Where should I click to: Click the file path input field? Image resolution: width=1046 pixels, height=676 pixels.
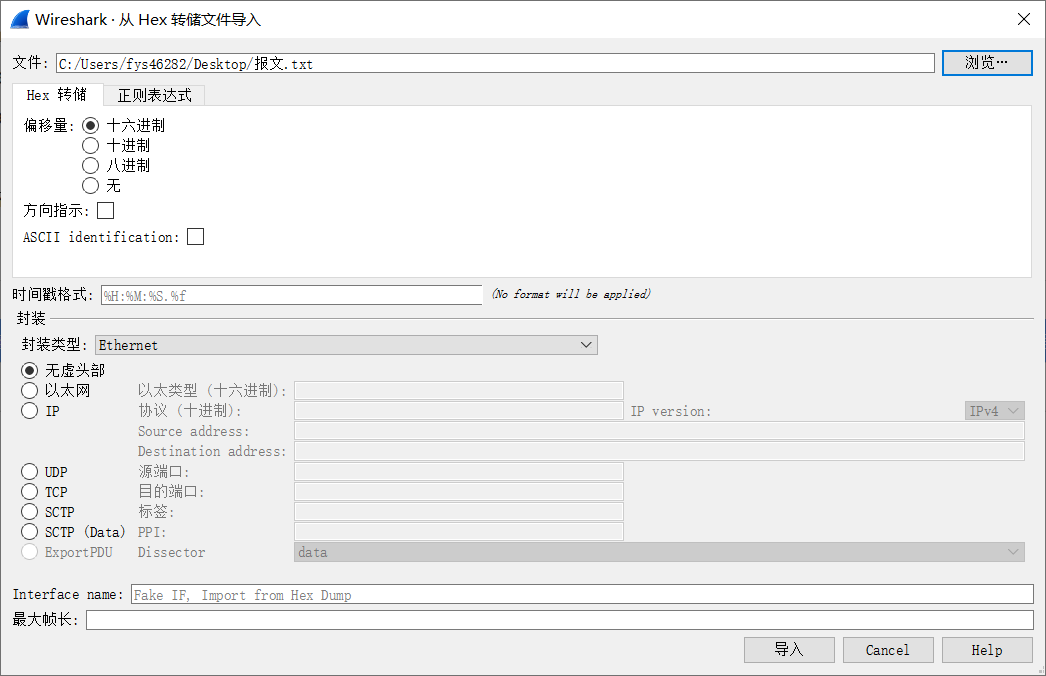click(495, 63)
